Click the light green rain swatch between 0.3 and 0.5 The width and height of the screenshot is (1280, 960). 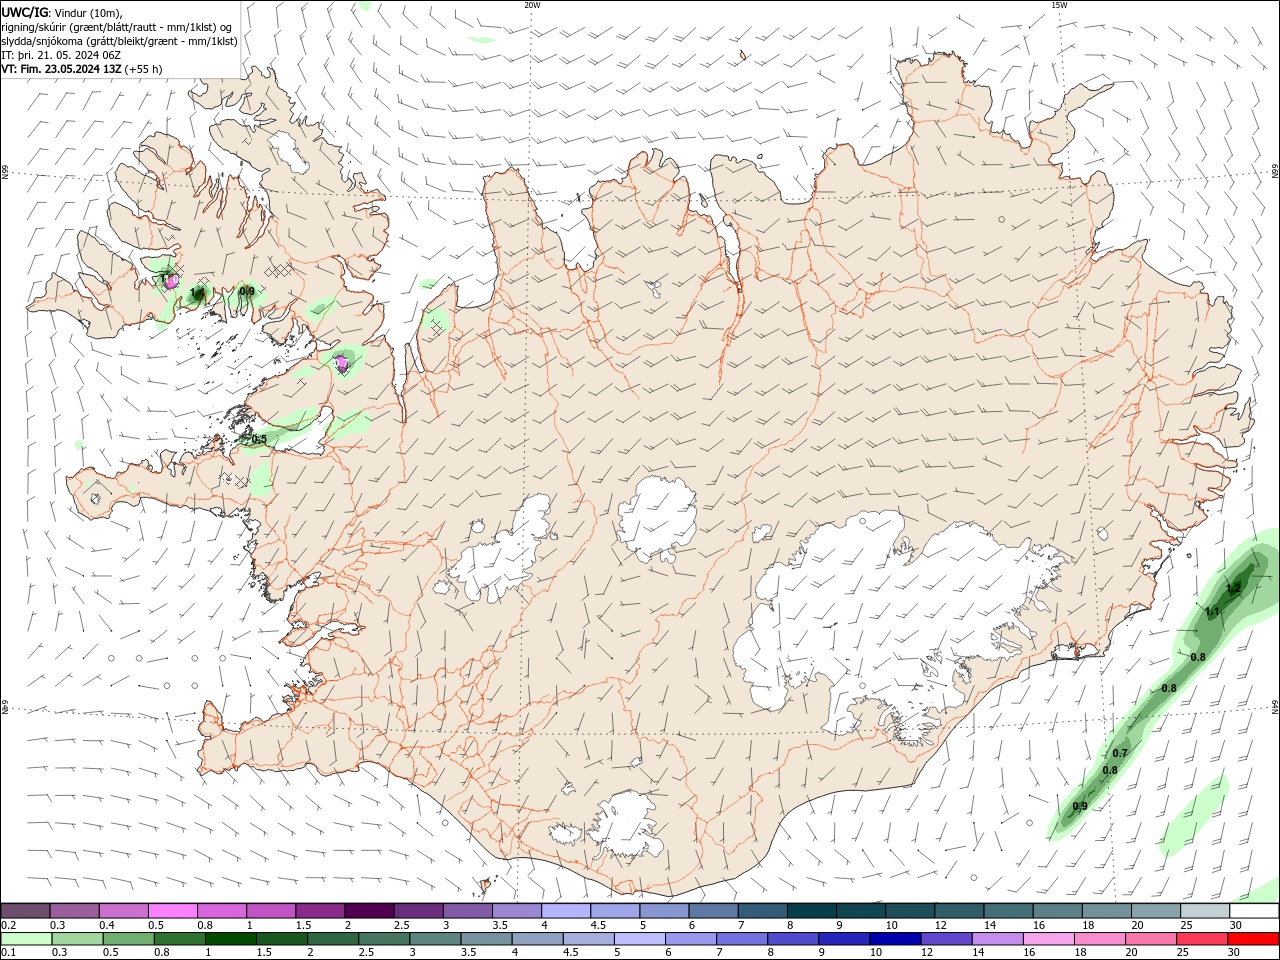78,938
